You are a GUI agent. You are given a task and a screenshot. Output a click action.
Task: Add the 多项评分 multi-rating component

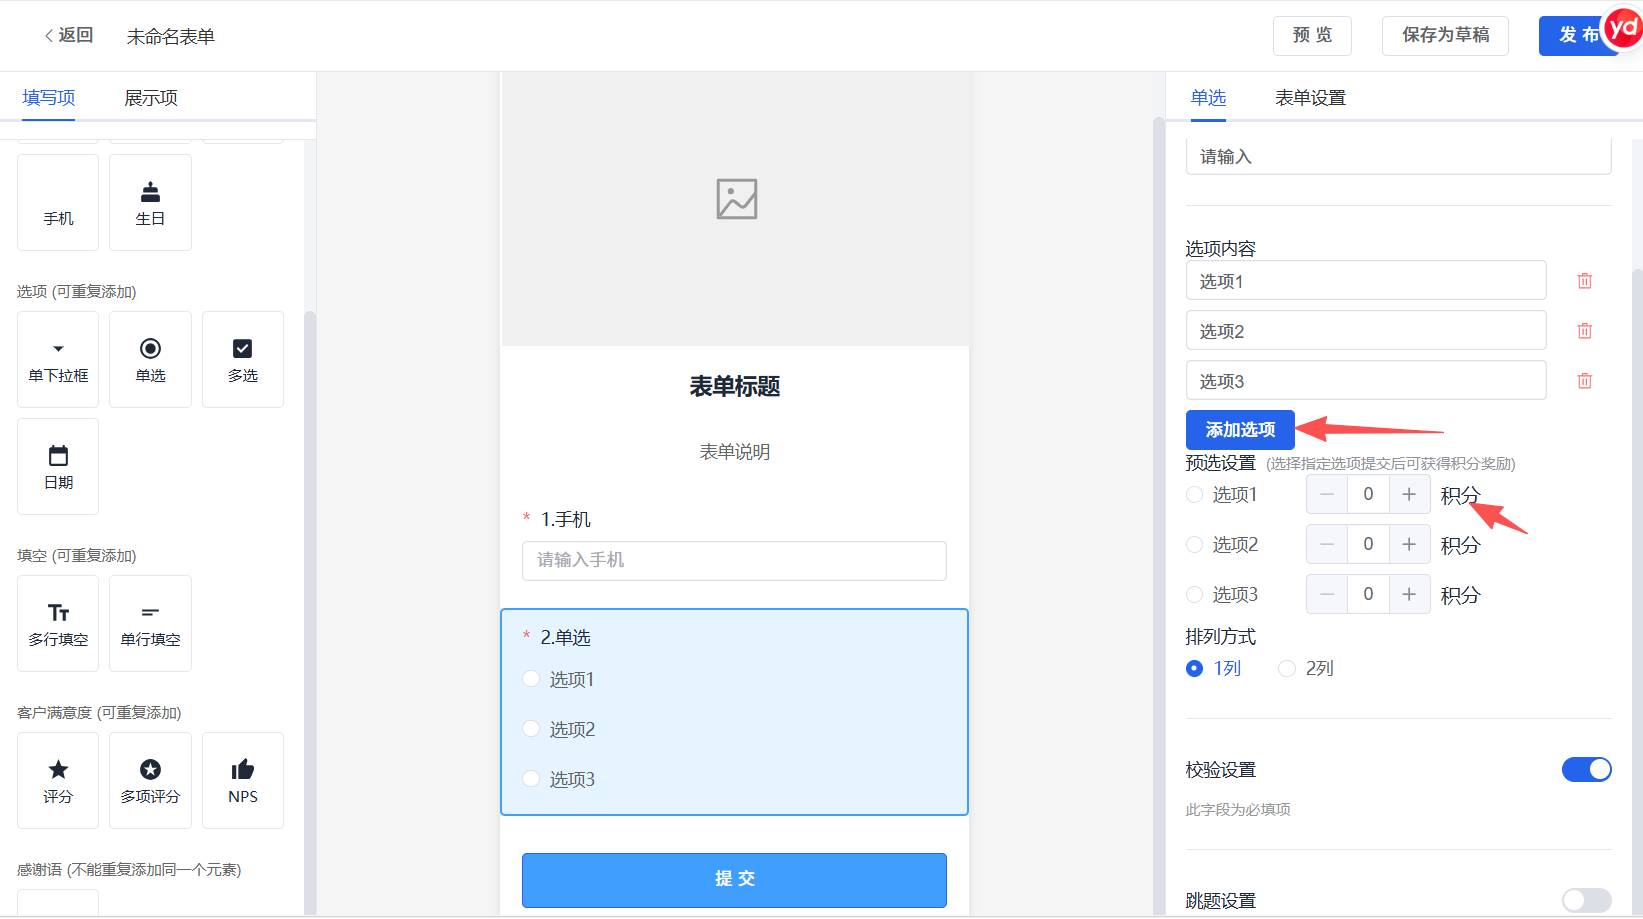click(x=150, y=780)
